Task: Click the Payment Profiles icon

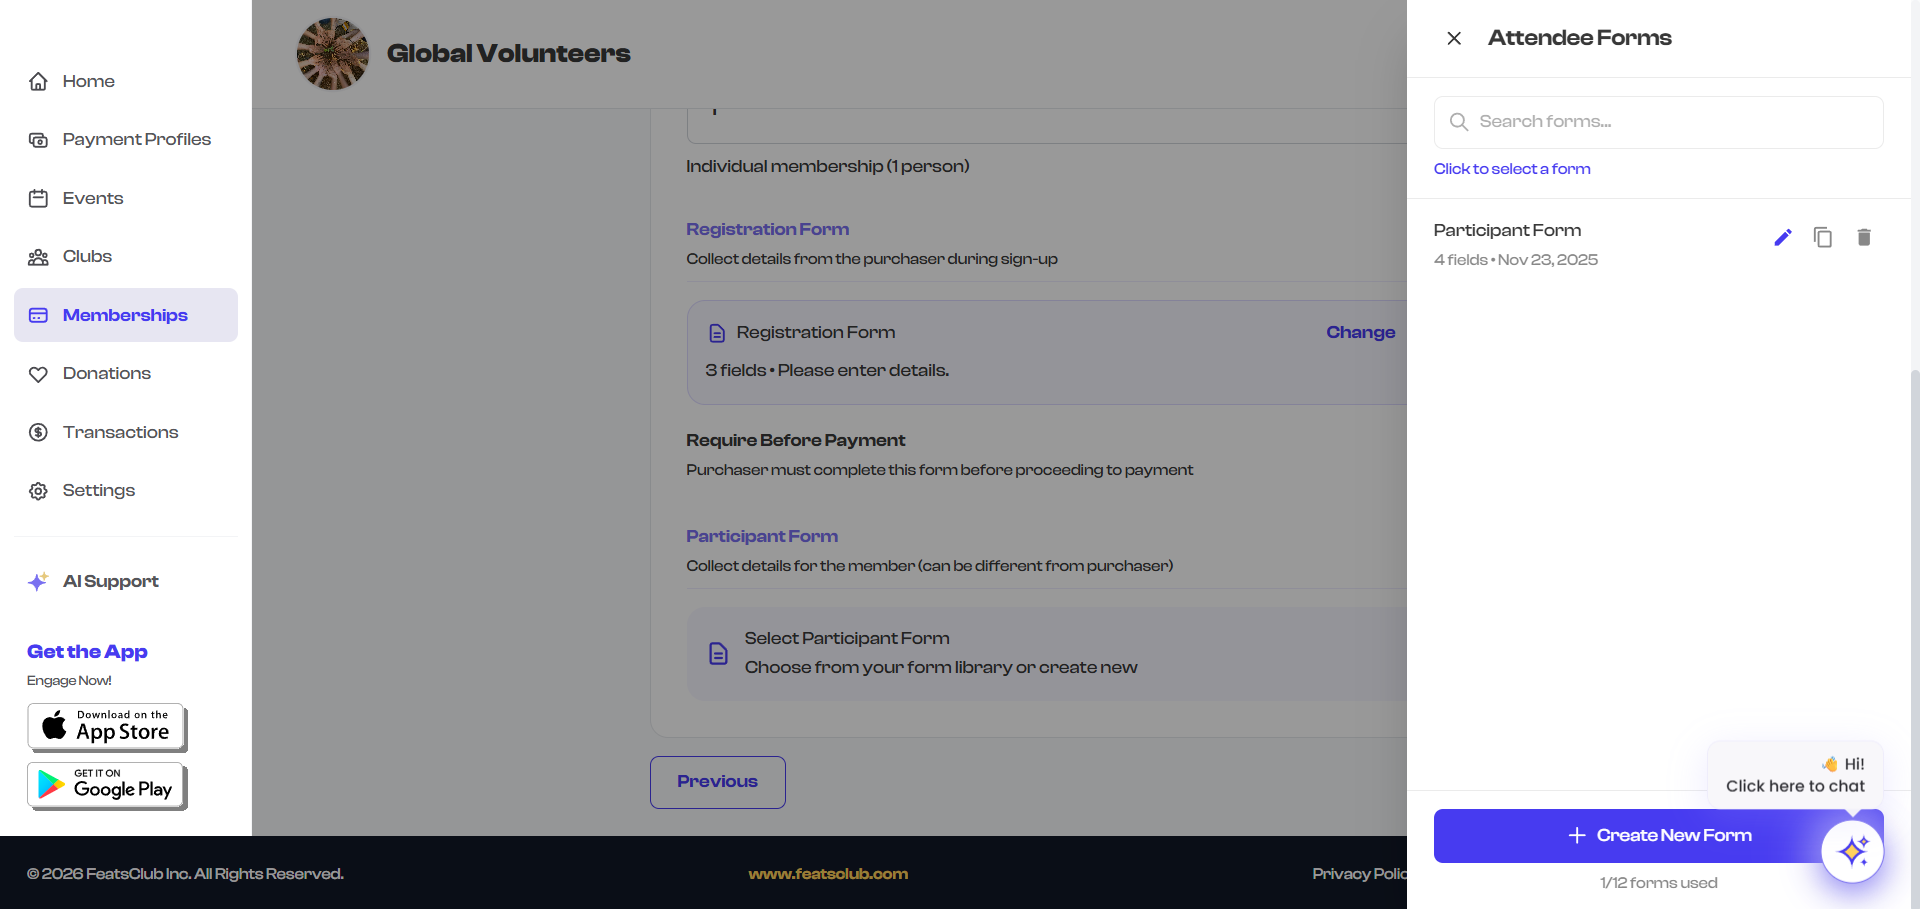Action: point(38,140)
